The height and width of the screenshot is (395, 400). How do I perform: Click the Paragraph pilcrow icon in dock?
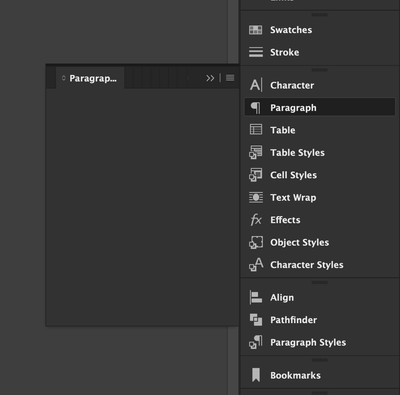click(x=256, y=108)
